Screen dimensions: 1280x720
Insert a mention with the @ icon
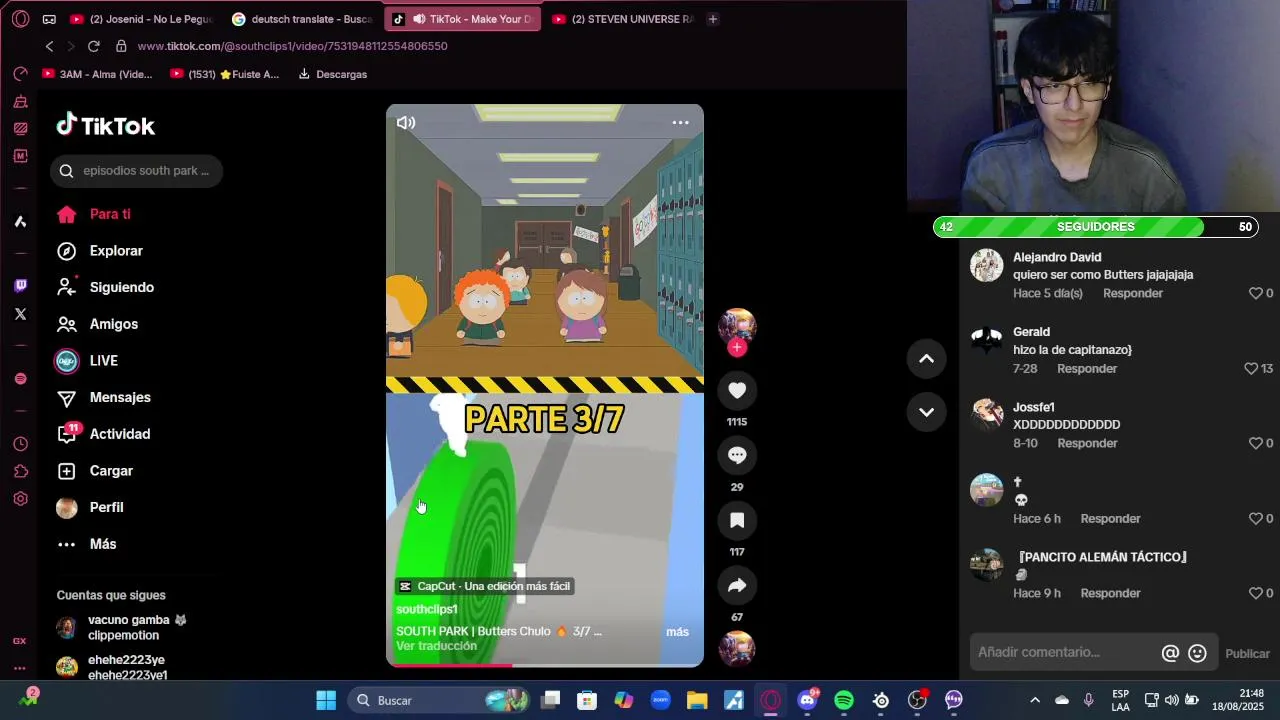[x=1170, y=653]
